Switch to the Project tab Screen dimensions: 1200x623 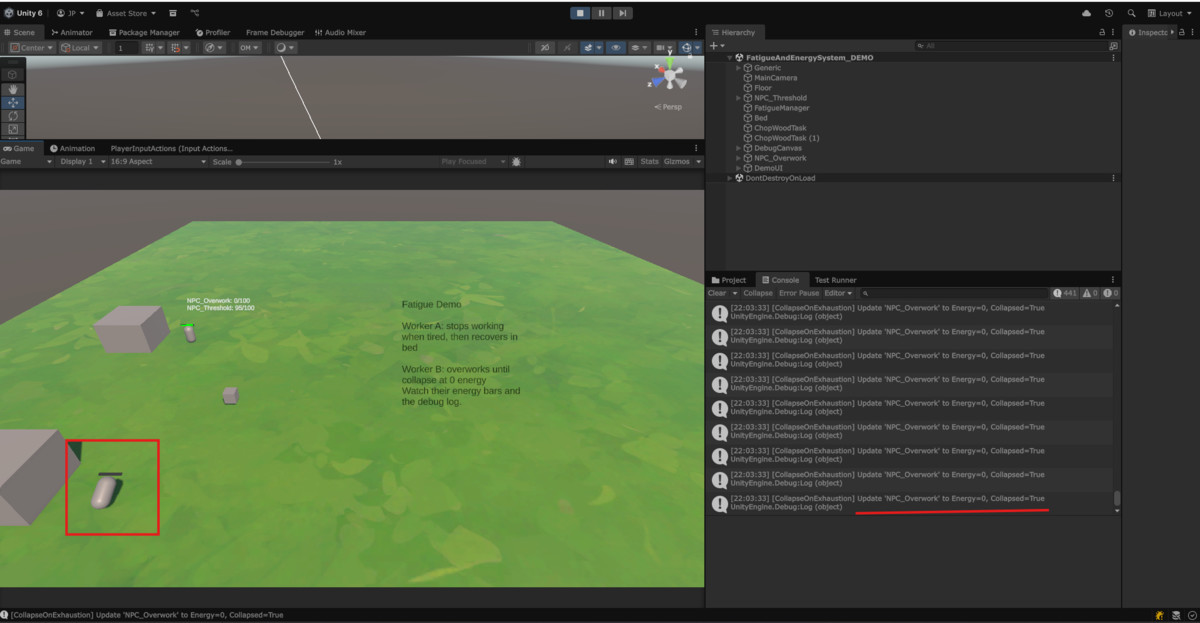coord(729,280)
